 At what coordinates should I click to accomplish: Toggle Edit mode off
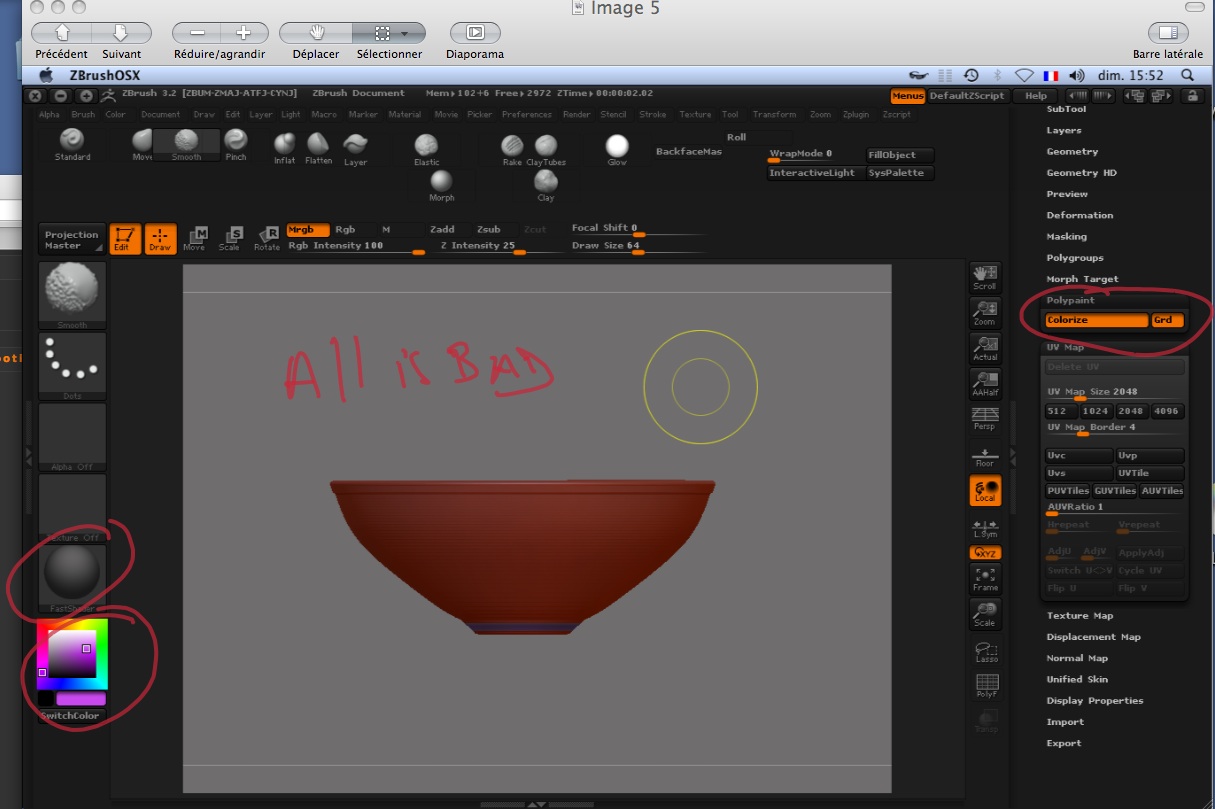[x=125, y=238]
